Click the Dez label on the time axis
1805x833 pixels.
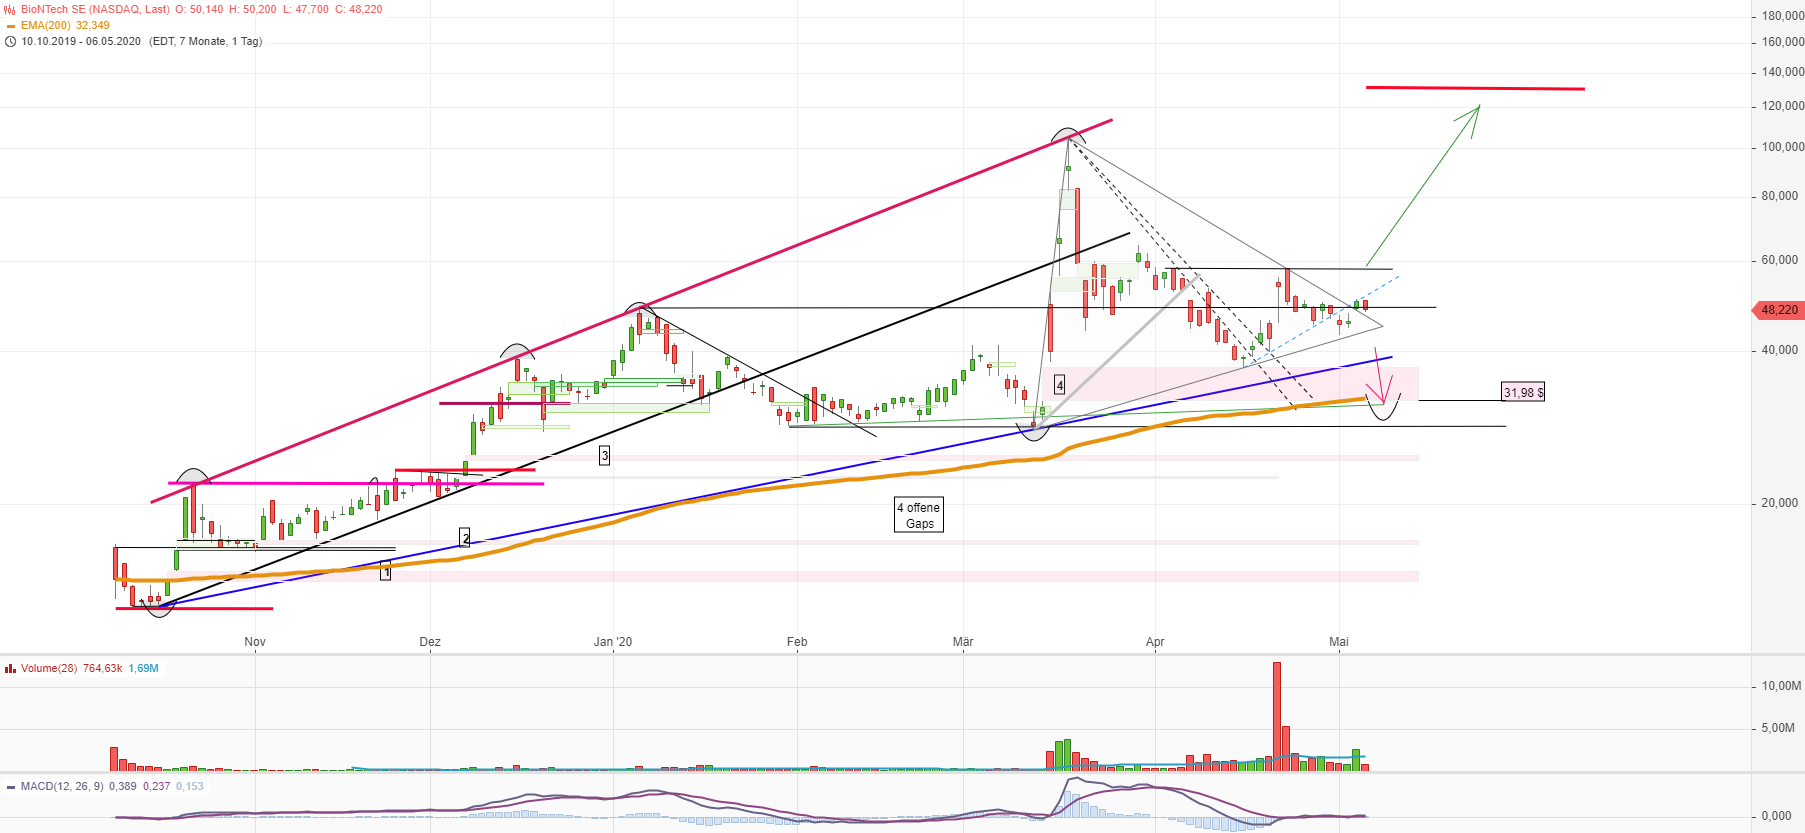click(430, 642)
